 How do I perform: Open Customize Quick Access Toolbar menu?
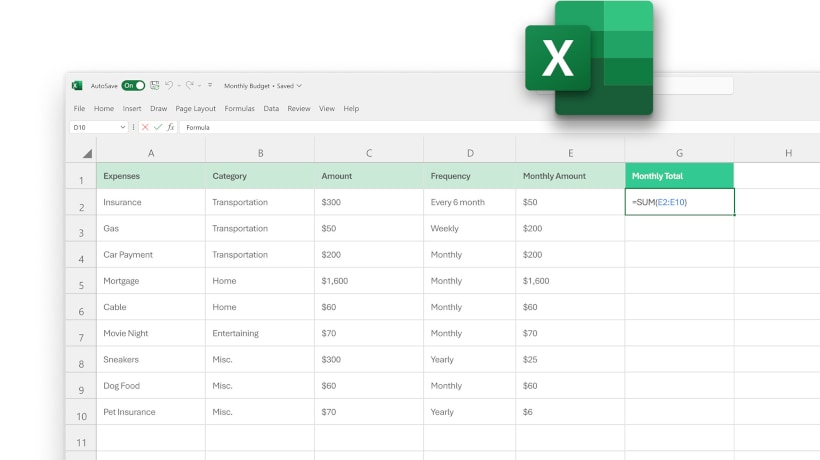[x=210, y=85]
